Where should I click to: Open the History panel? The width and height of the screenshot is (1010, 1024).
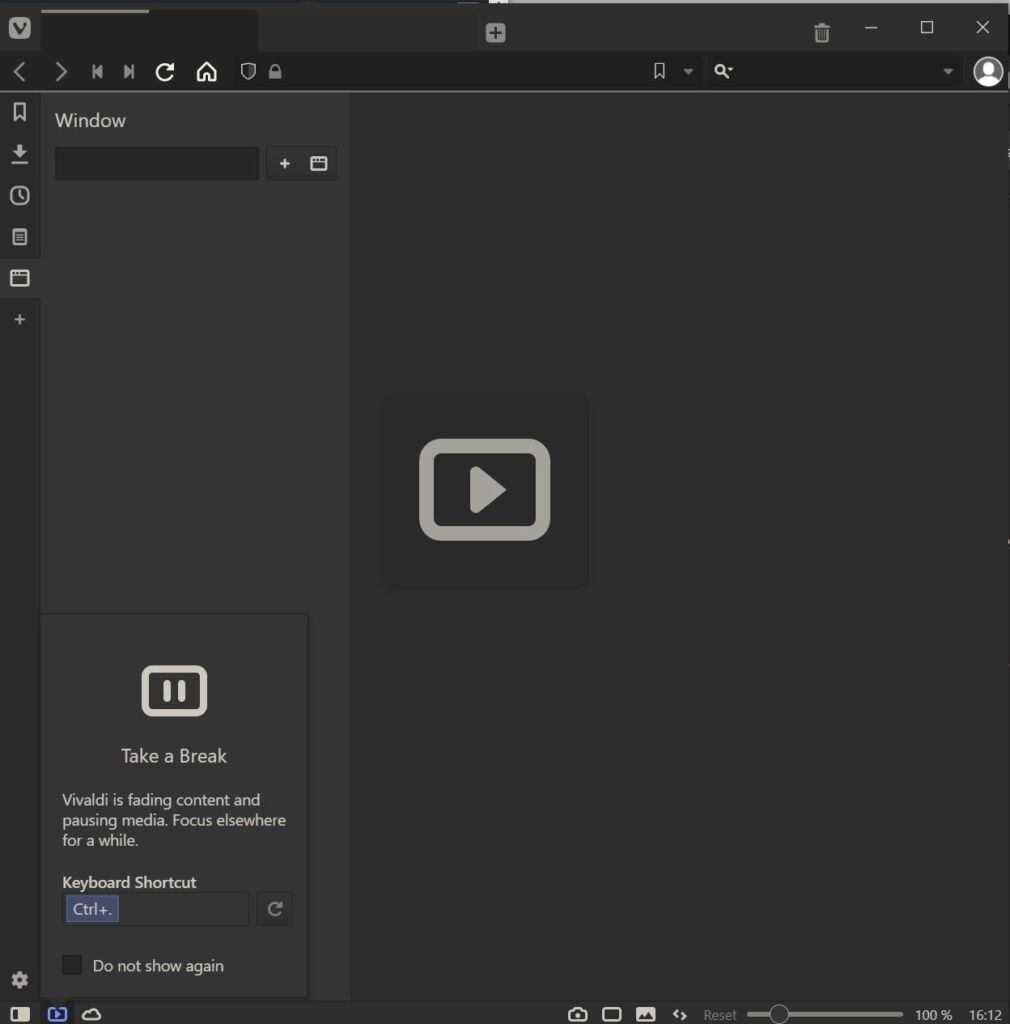coord(20,196)
